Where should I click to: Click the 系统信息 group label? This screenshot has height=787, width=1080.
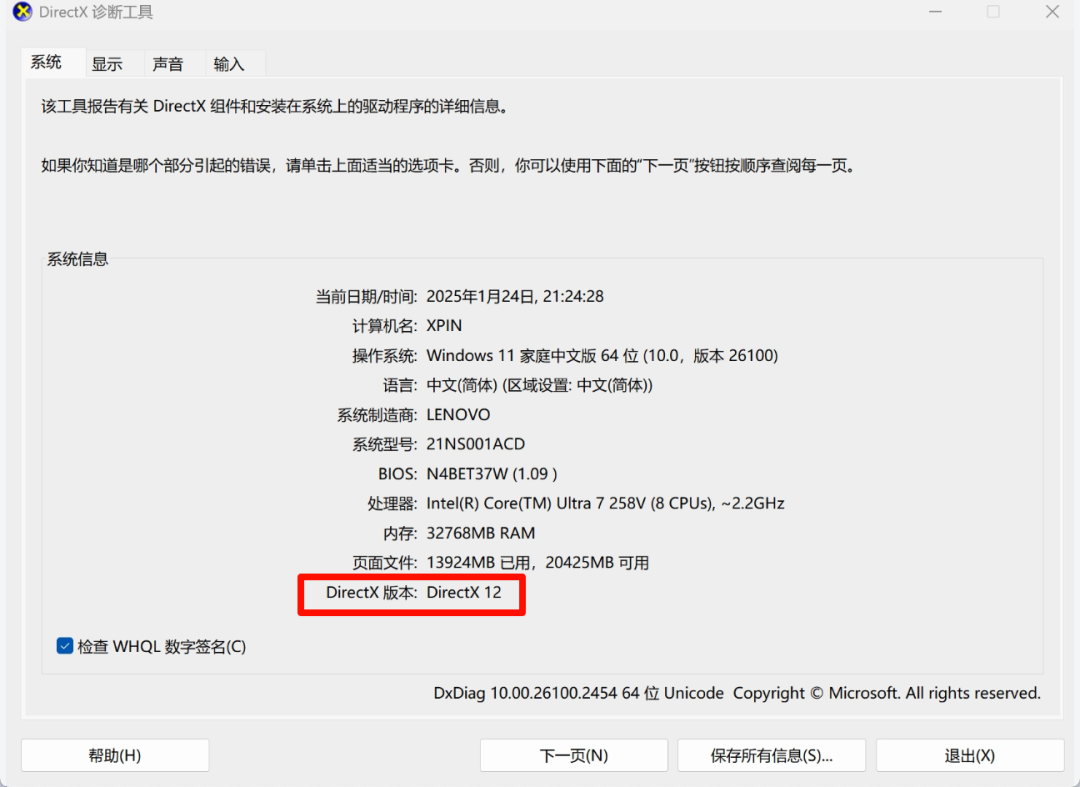coord(77,259)
